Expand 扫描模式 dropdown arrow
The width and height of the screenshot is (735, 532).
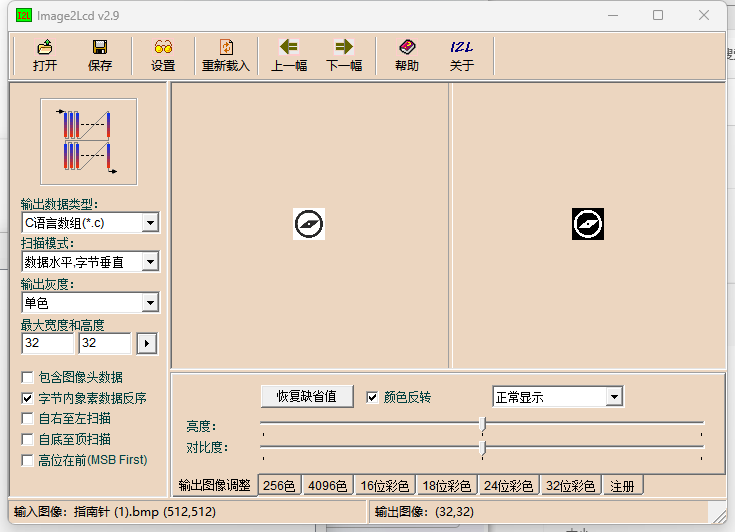(x=150, y=262)
